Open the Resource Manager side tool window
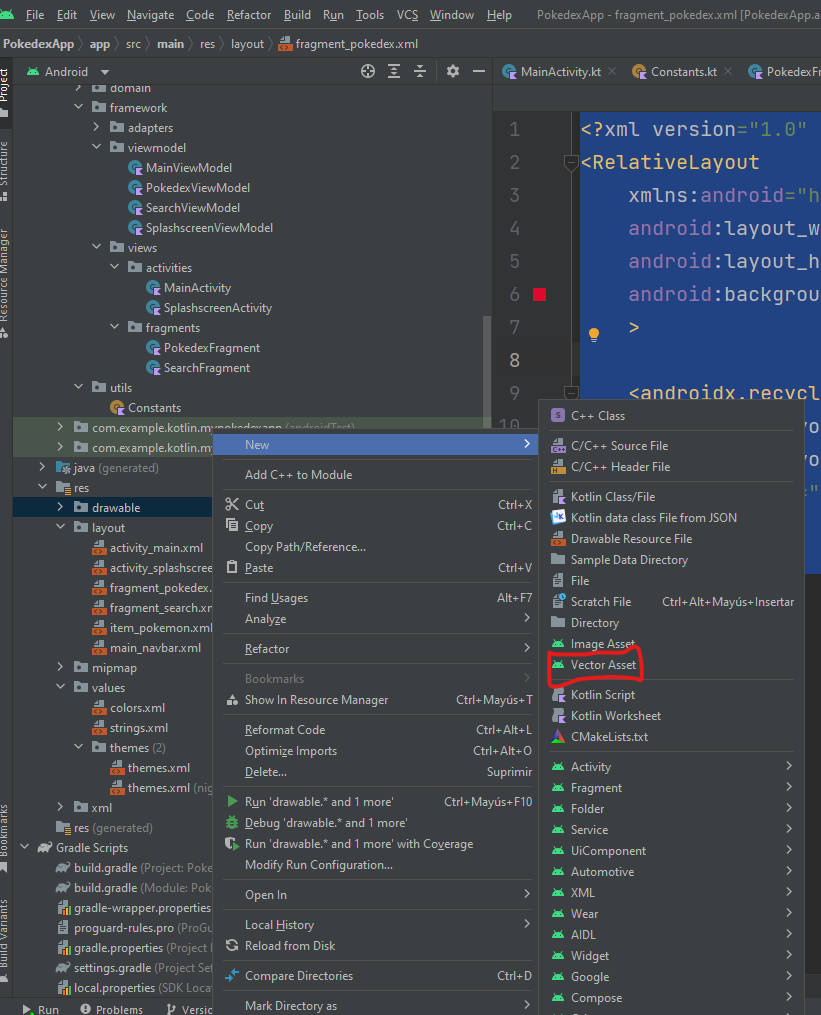 (x=5, y=275)
